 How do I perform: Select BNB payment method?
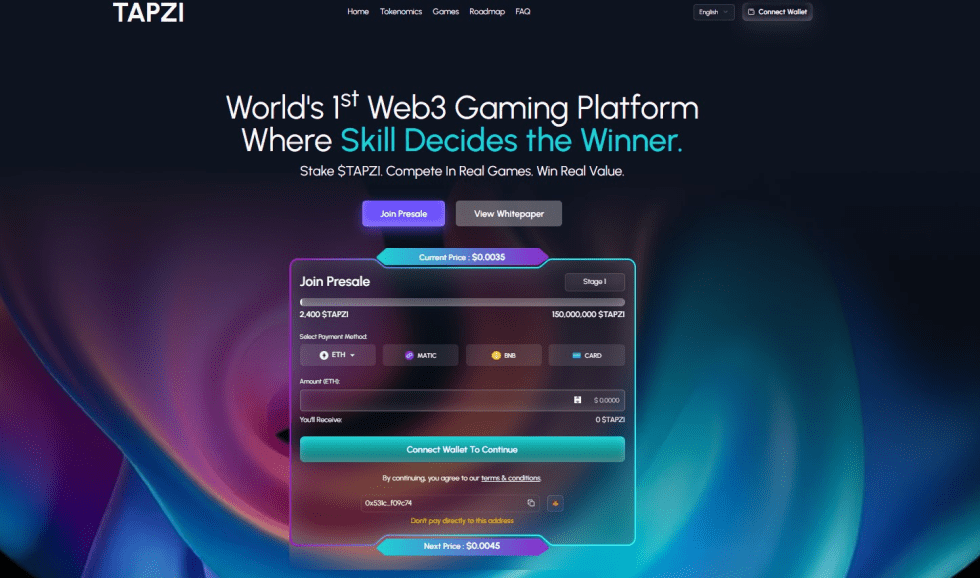[503, 356]
